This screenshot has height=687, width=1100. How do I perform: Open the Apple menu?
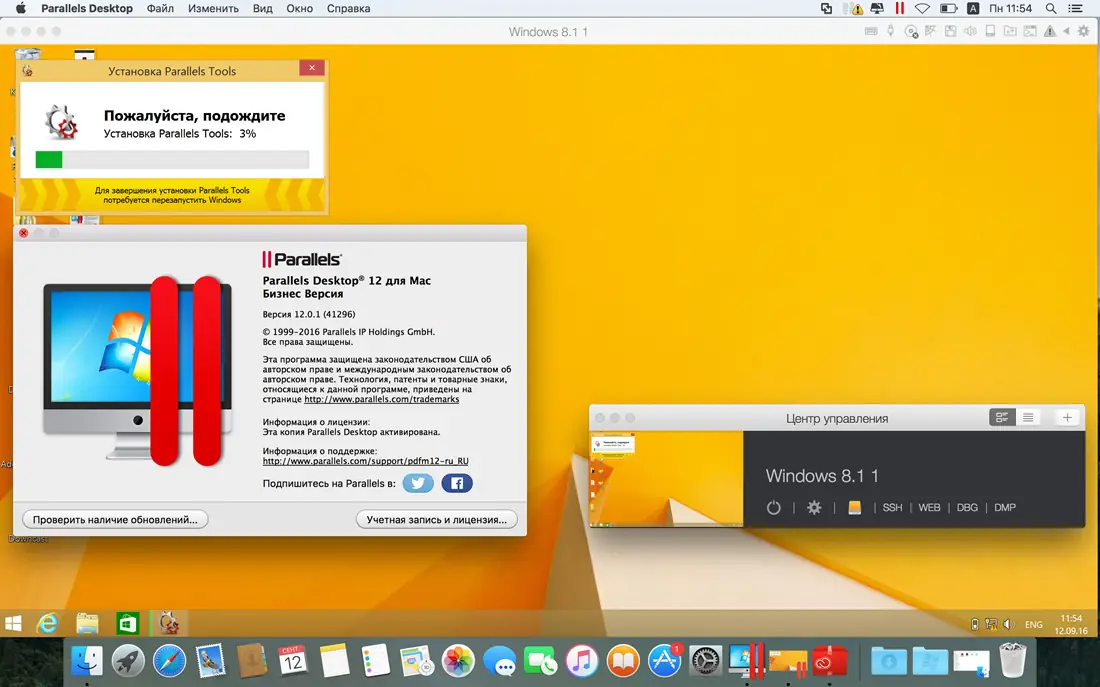(20, 8)
